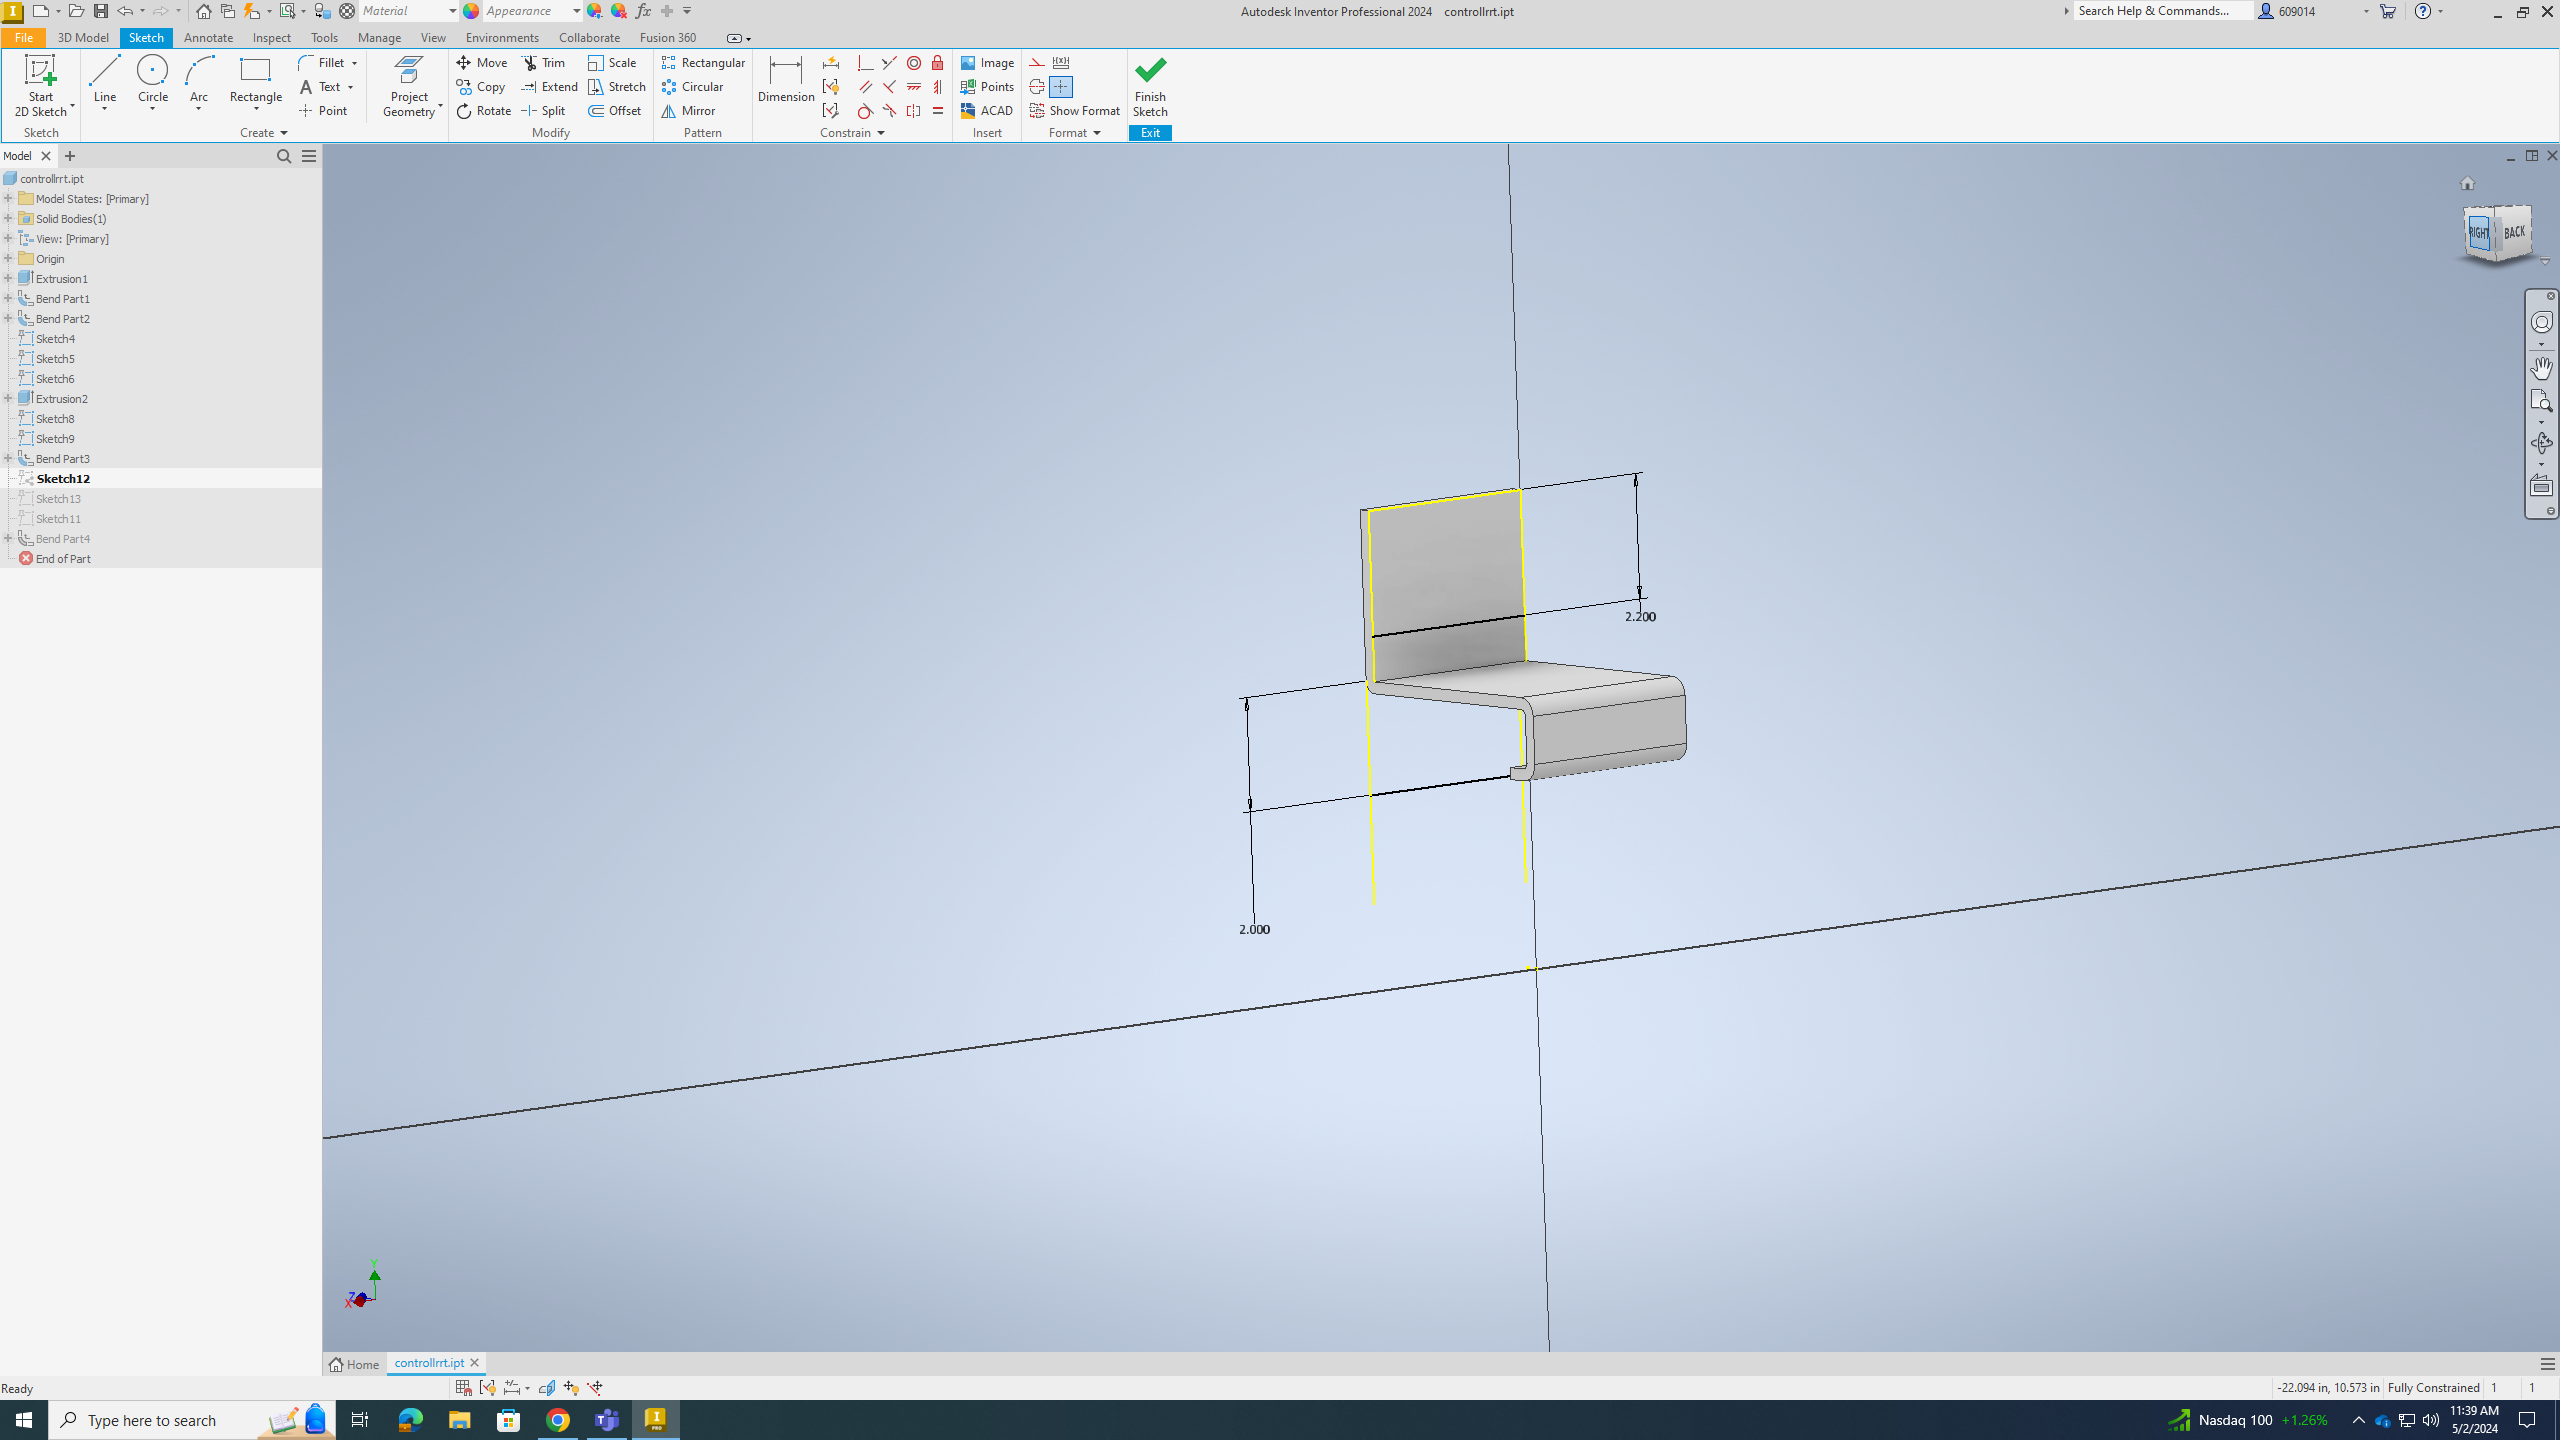
Task: Click the Mirror pattern button
Action: click(688, 111)
